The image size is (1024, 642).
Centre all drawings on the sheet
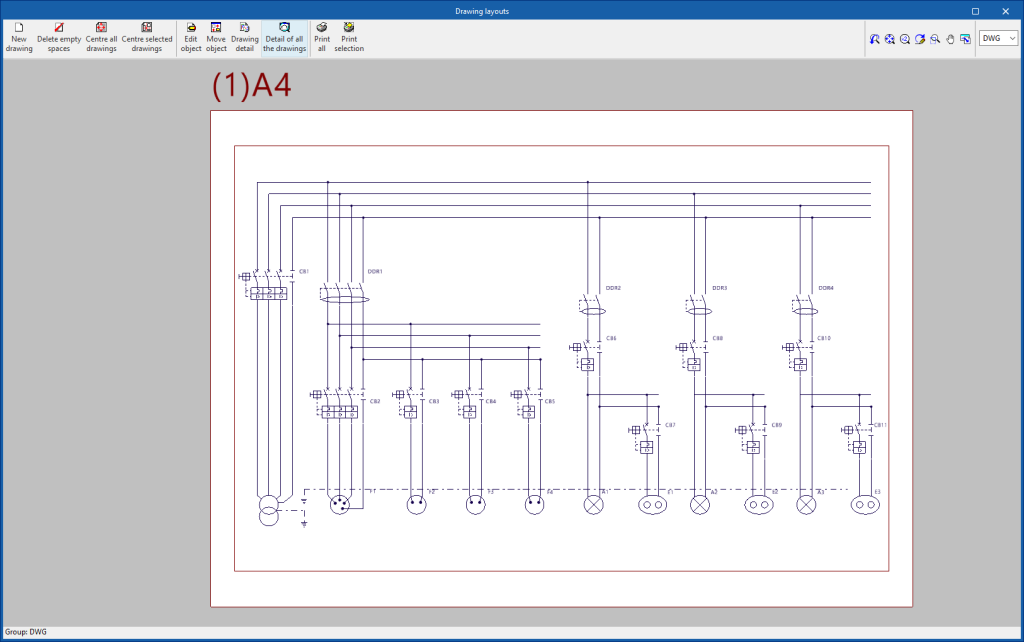[x=101, y=36]
